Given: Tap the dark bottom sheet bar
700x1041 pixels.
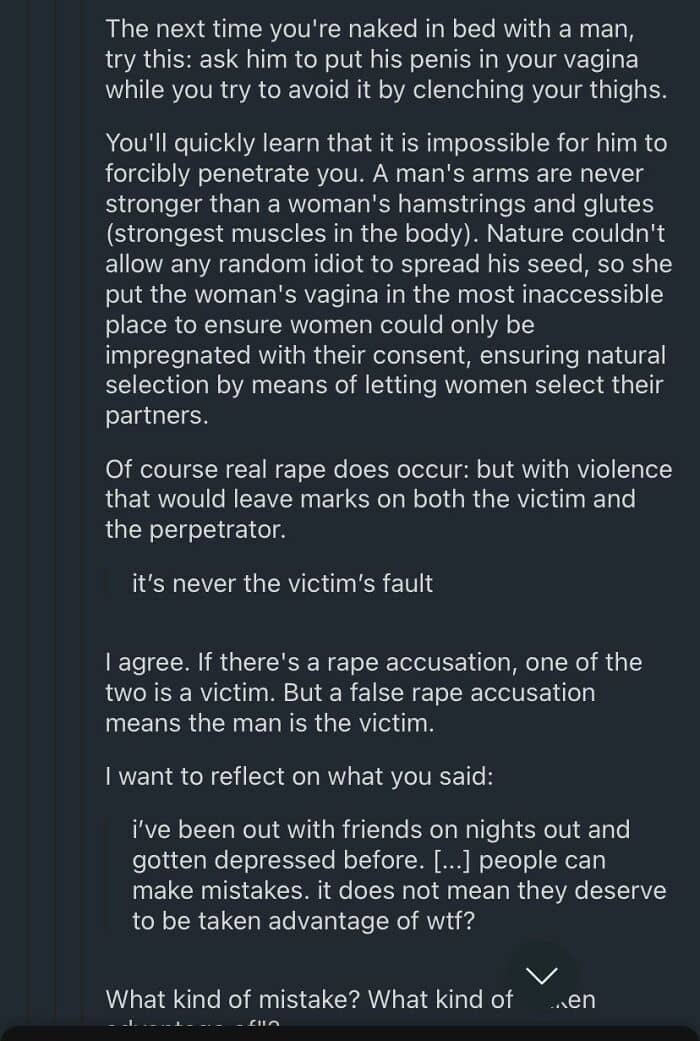Looking at the screenshot, I should [350, 1033].
